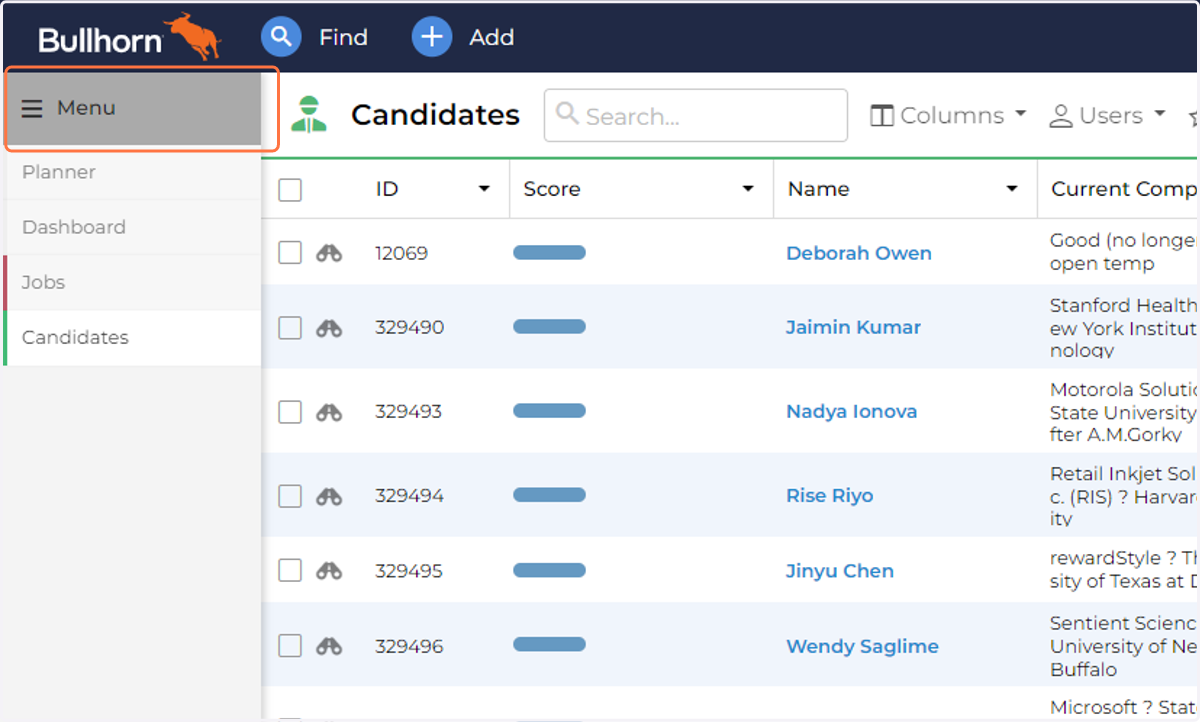1200x722 pixels.
Task: Open the Score column dropdown arrow
Action: point(747,189)
